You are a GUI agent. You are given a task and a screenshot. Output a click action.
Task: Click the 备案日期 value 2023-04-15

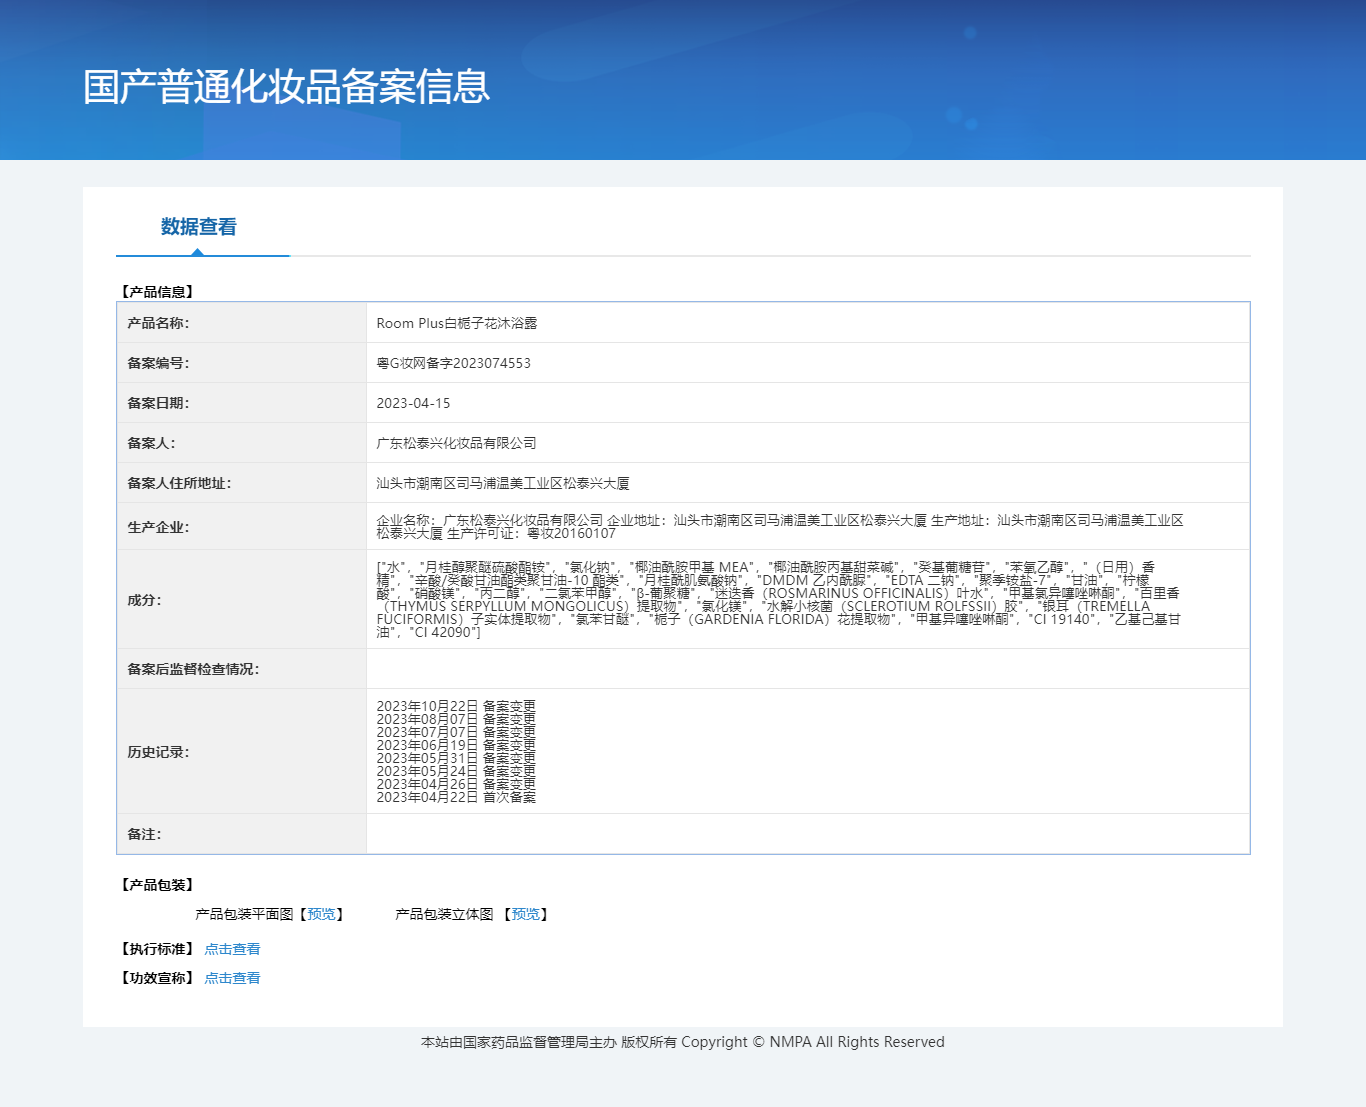(x=413, y=403)
